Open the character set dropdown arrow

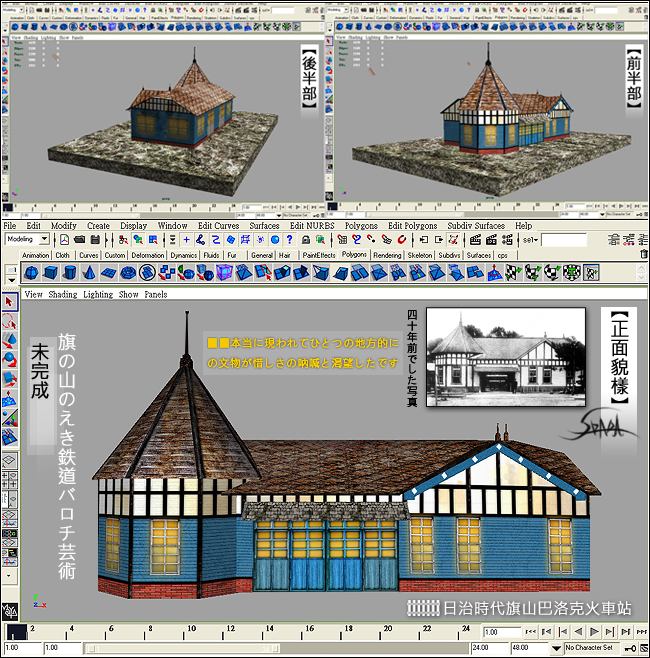coord(556,648)
